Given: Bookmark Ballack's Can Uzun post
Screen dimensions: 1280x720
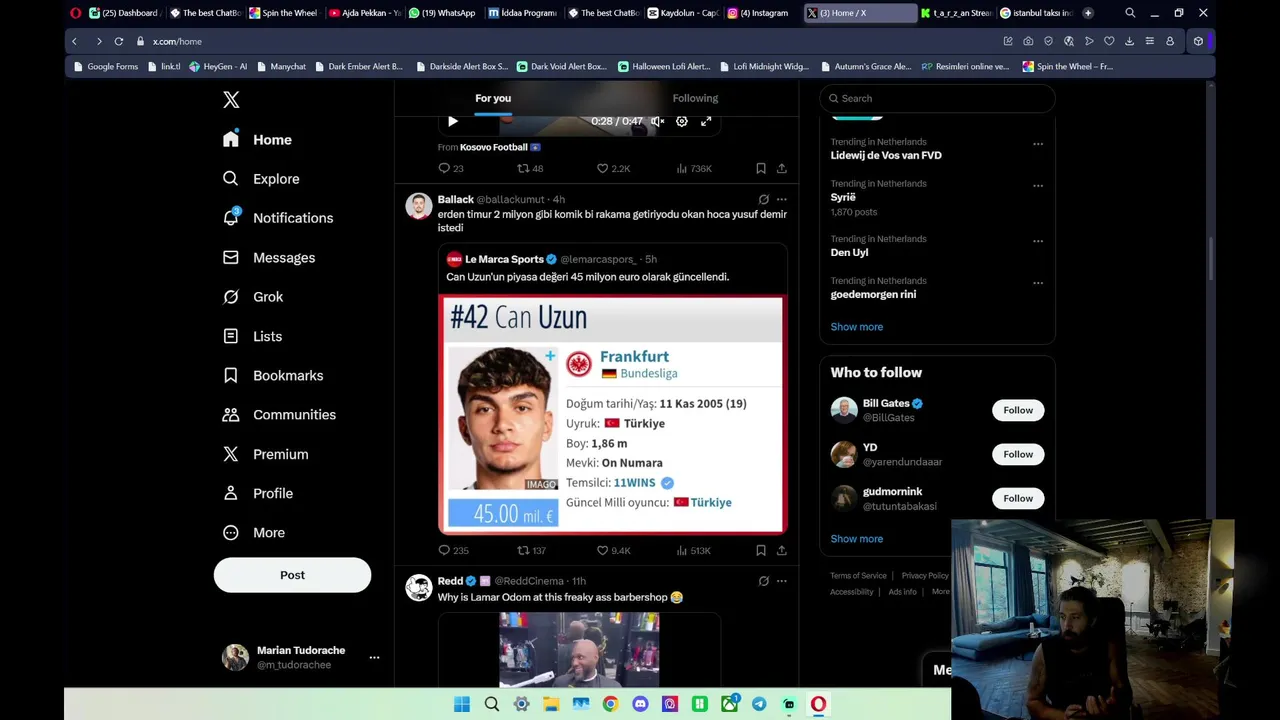Looking at the screenshot, I should [x=761, y=550].
